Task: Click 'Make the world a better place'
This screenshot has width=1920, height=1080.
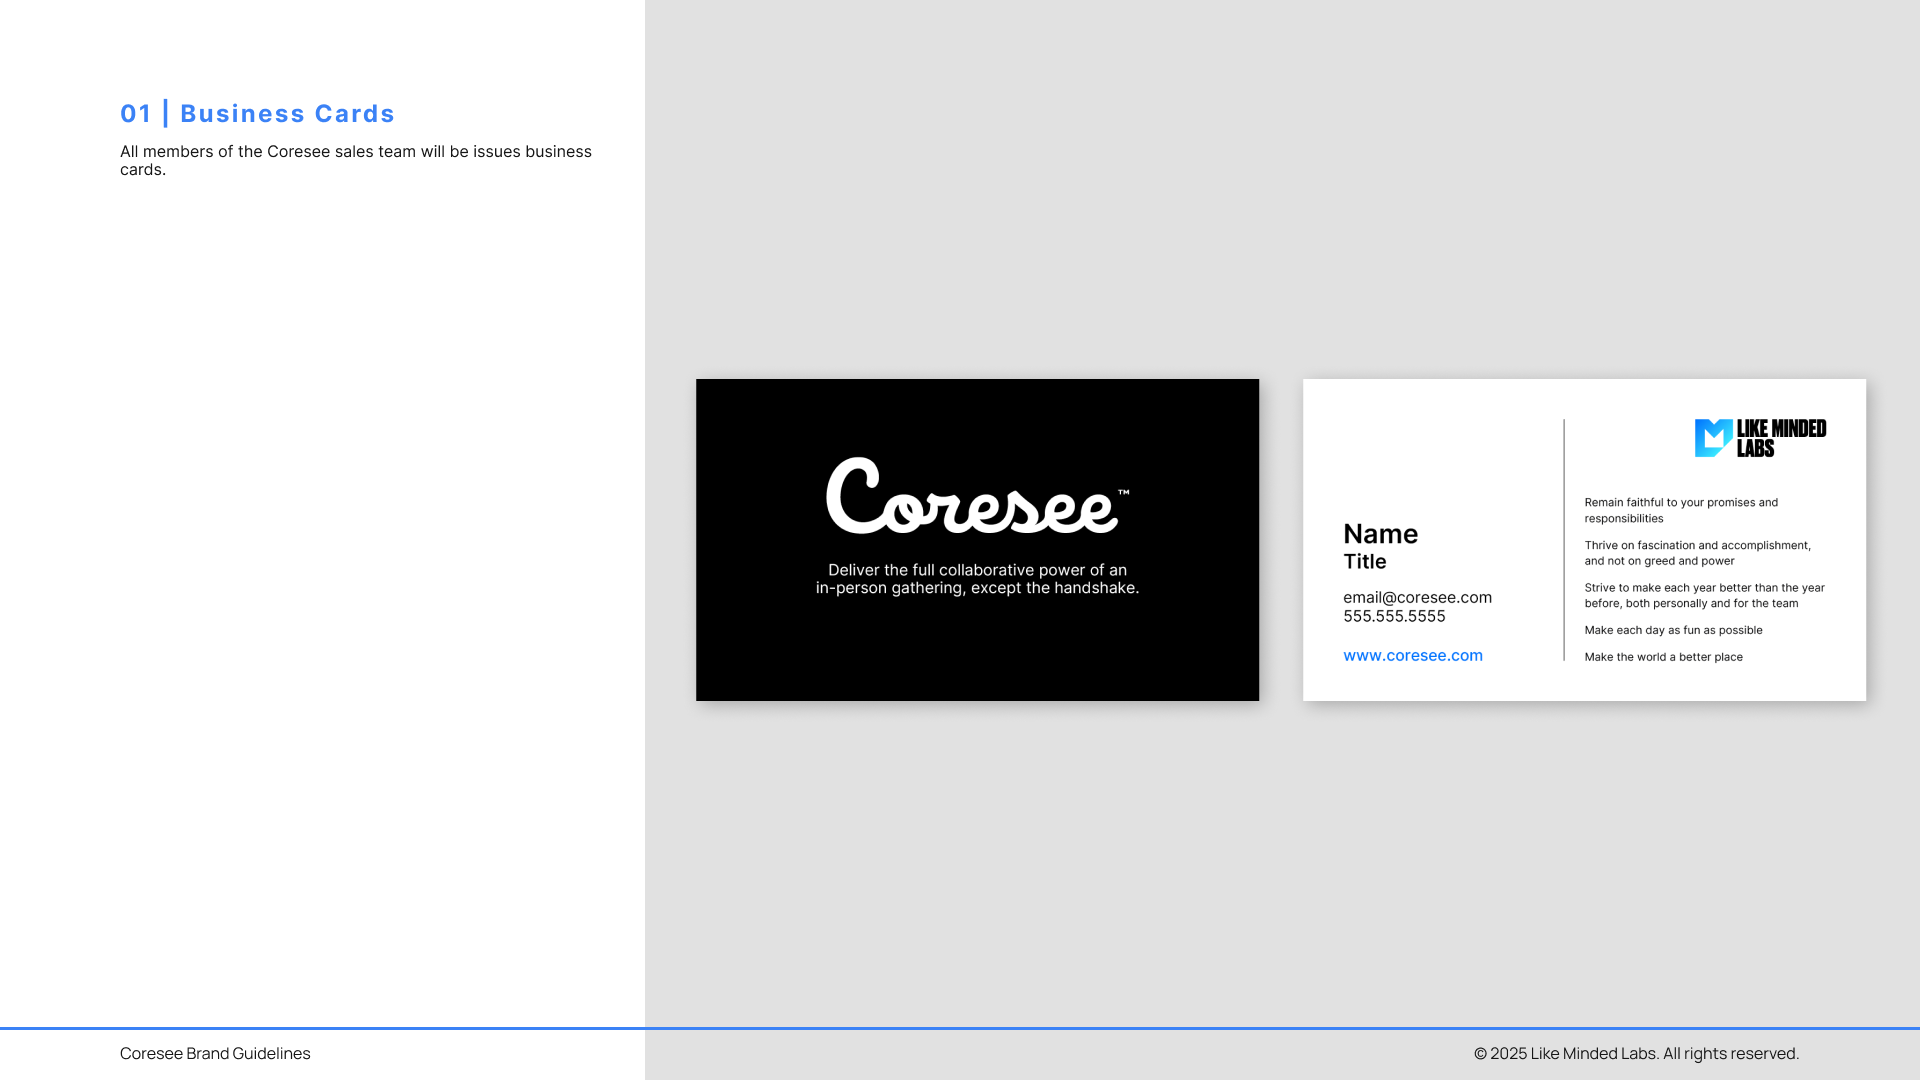Action: (x=1663, y=657)
